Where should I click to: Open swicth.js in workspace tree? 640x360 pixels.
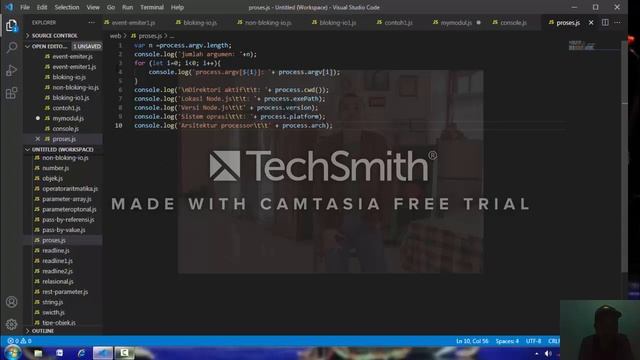click(53, 312)
